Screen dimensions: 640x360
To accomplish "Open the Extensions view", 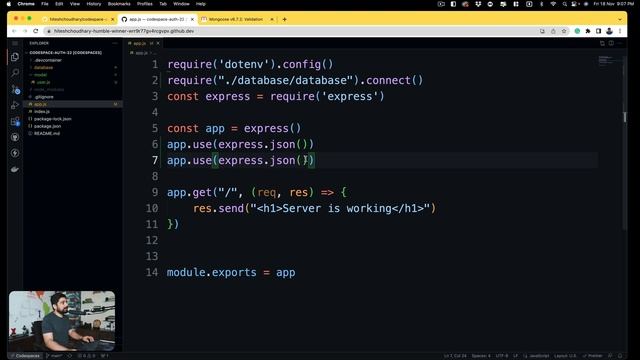I will (x=15, y=121).
